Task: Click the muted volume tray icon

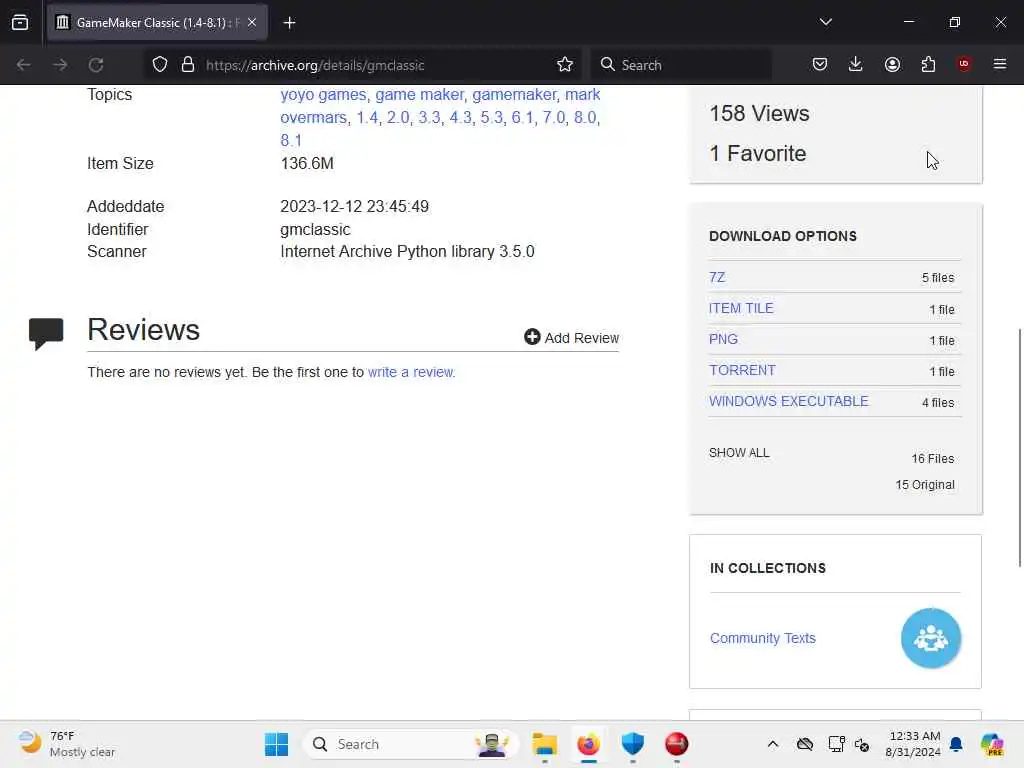Action: [x=861, y=744]
